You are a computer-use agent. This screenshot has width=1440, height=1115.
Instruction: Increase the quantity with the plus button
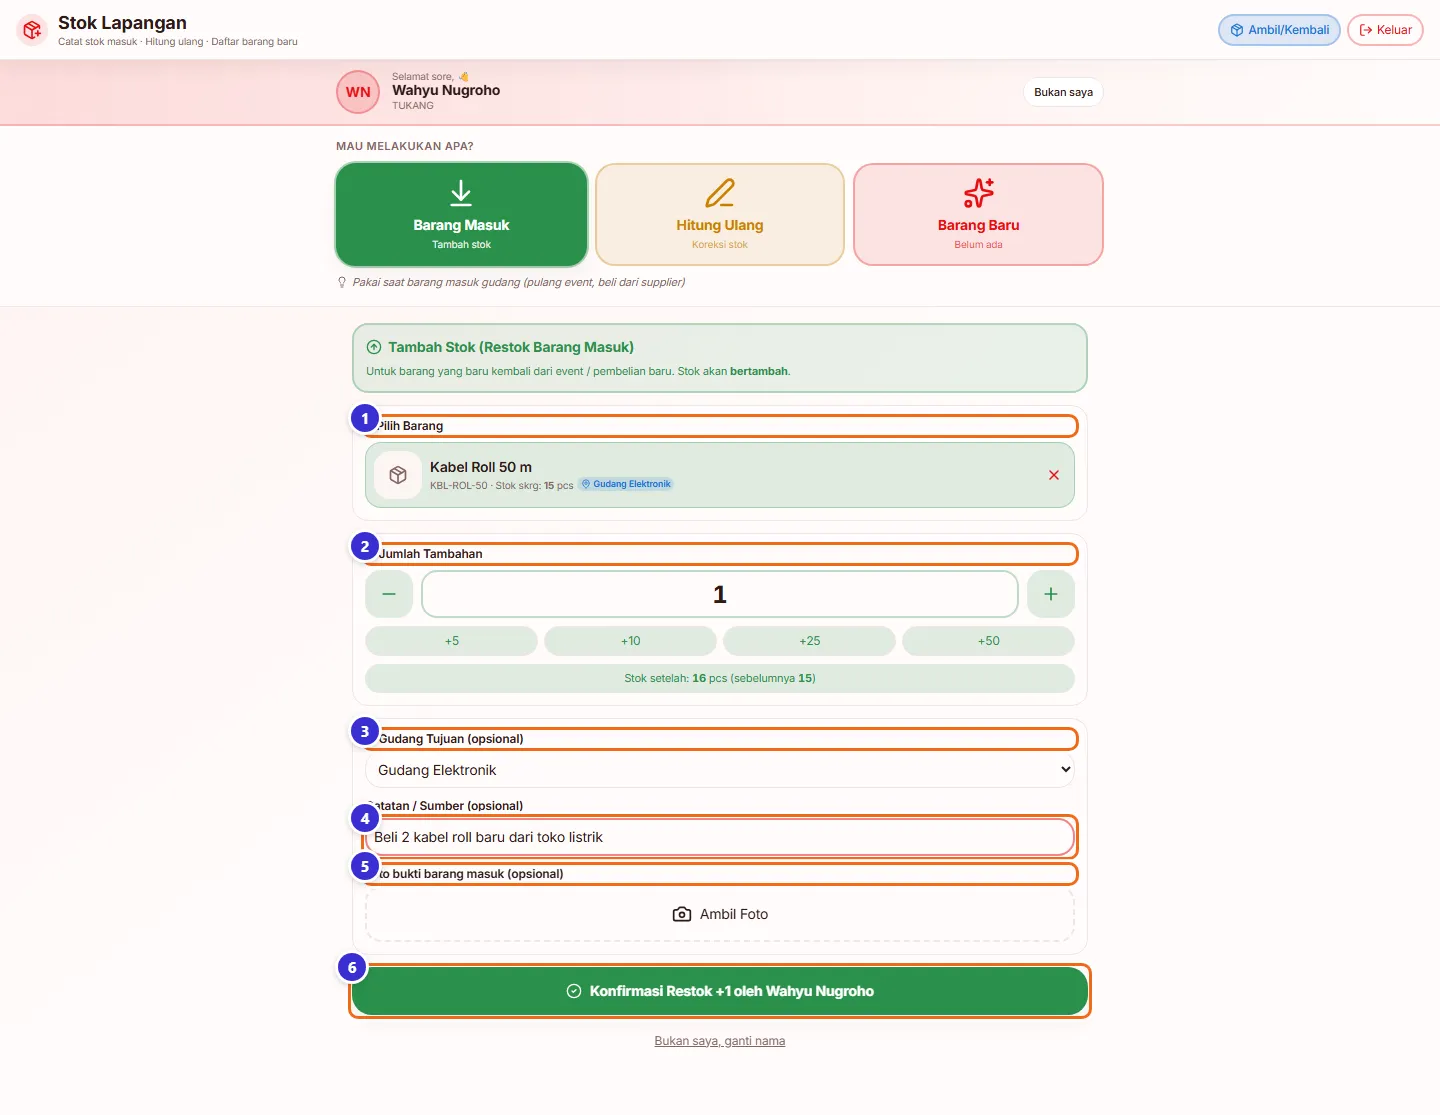(1051, 594)
